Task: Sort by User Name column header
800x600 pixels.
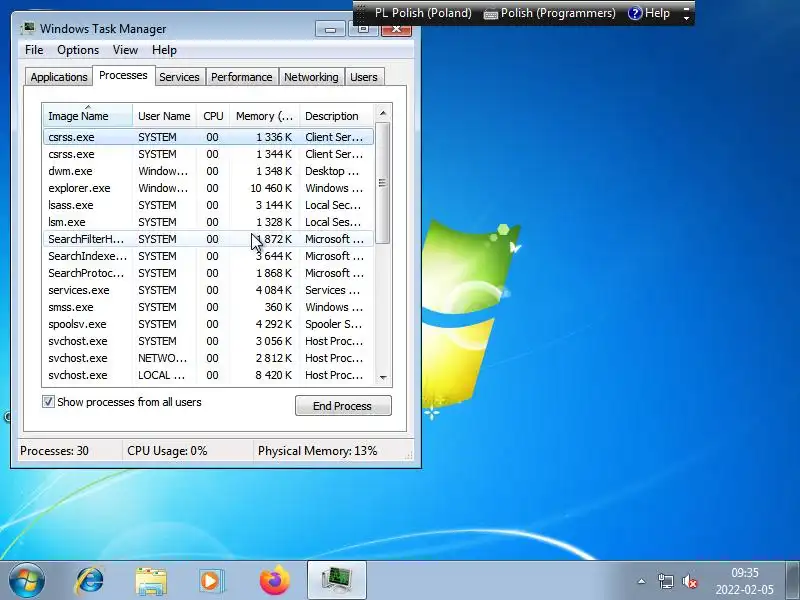Action: tap(164, 116)
